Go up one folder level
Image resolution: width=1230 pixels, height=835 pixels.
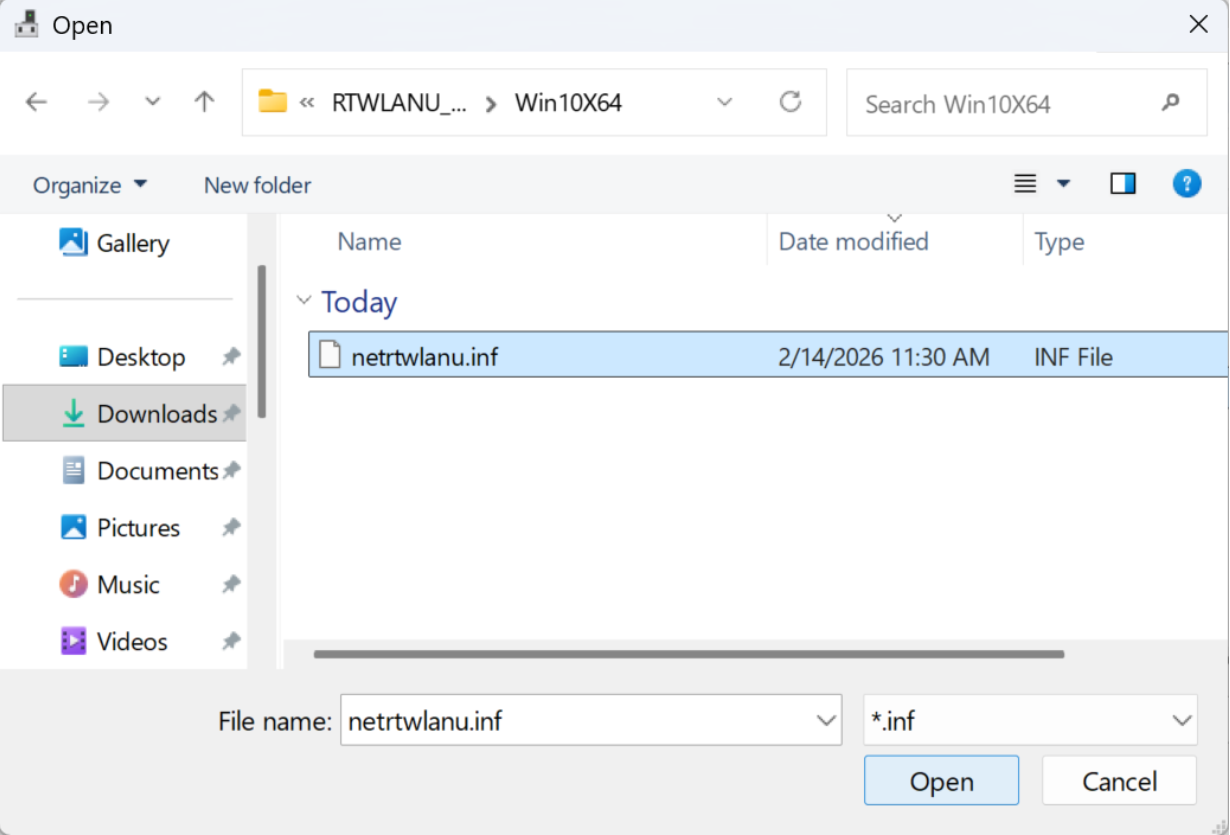coord(205,102)
